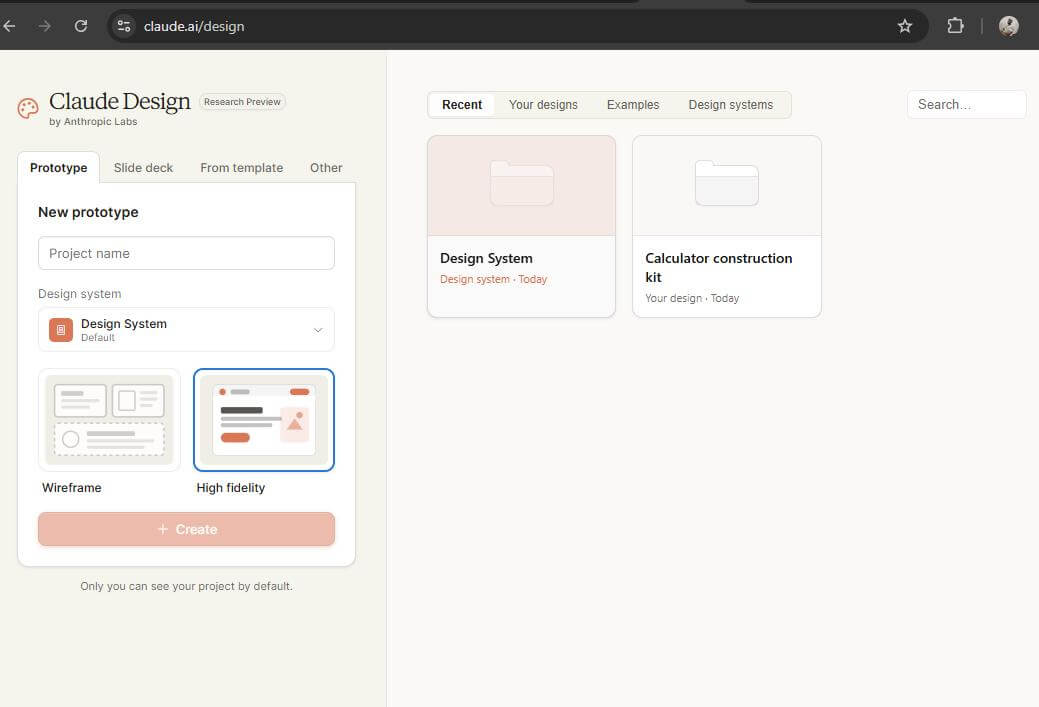Image resolution: width=1039 pixels, height=707 pixels.
Task: Open the Other tab
Action: click(x=326, y=168)
